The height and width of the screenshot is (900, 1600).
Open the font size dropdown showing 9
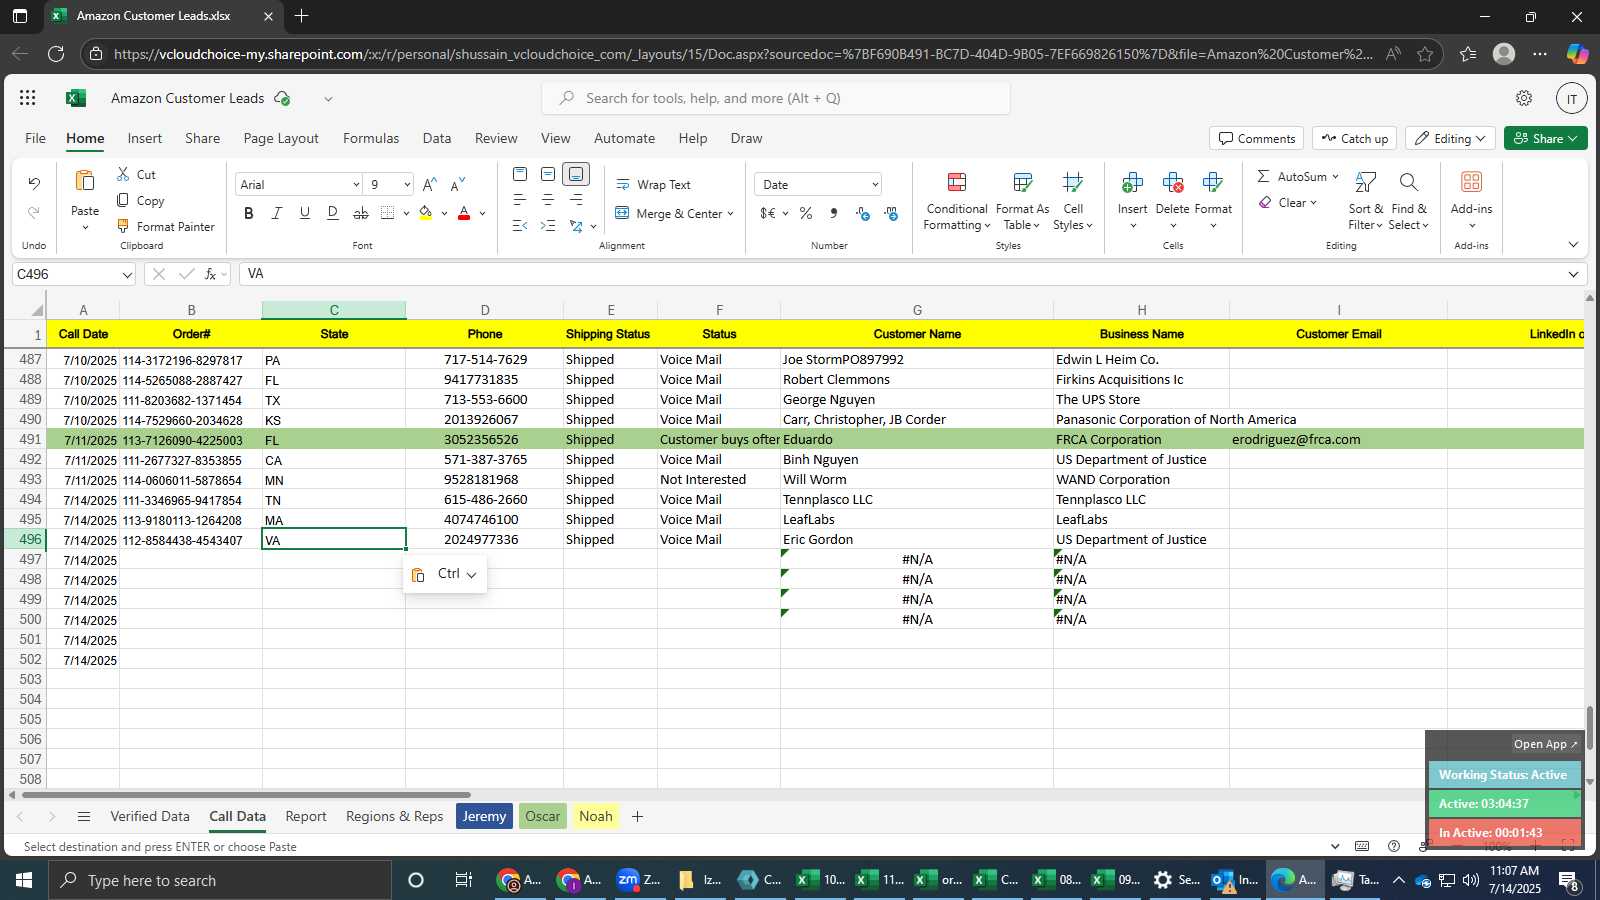tap(407, 185)
